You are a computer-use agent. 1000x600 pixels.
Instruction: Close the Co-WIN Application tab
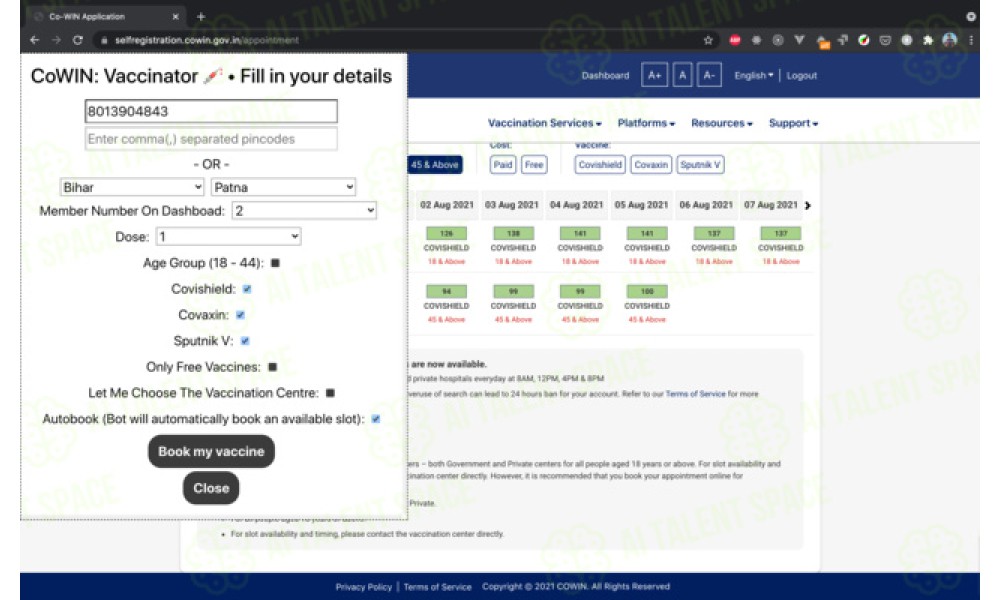coord(175,17)
